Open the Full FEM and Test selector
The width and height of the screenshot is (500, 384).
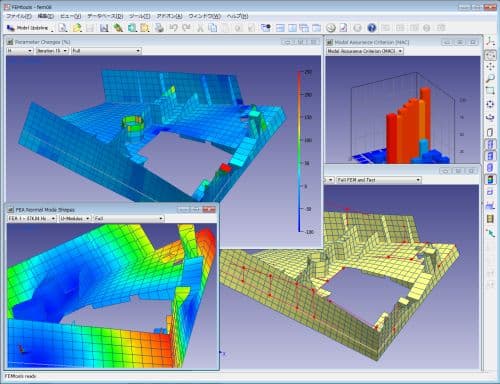pos(379,180)
